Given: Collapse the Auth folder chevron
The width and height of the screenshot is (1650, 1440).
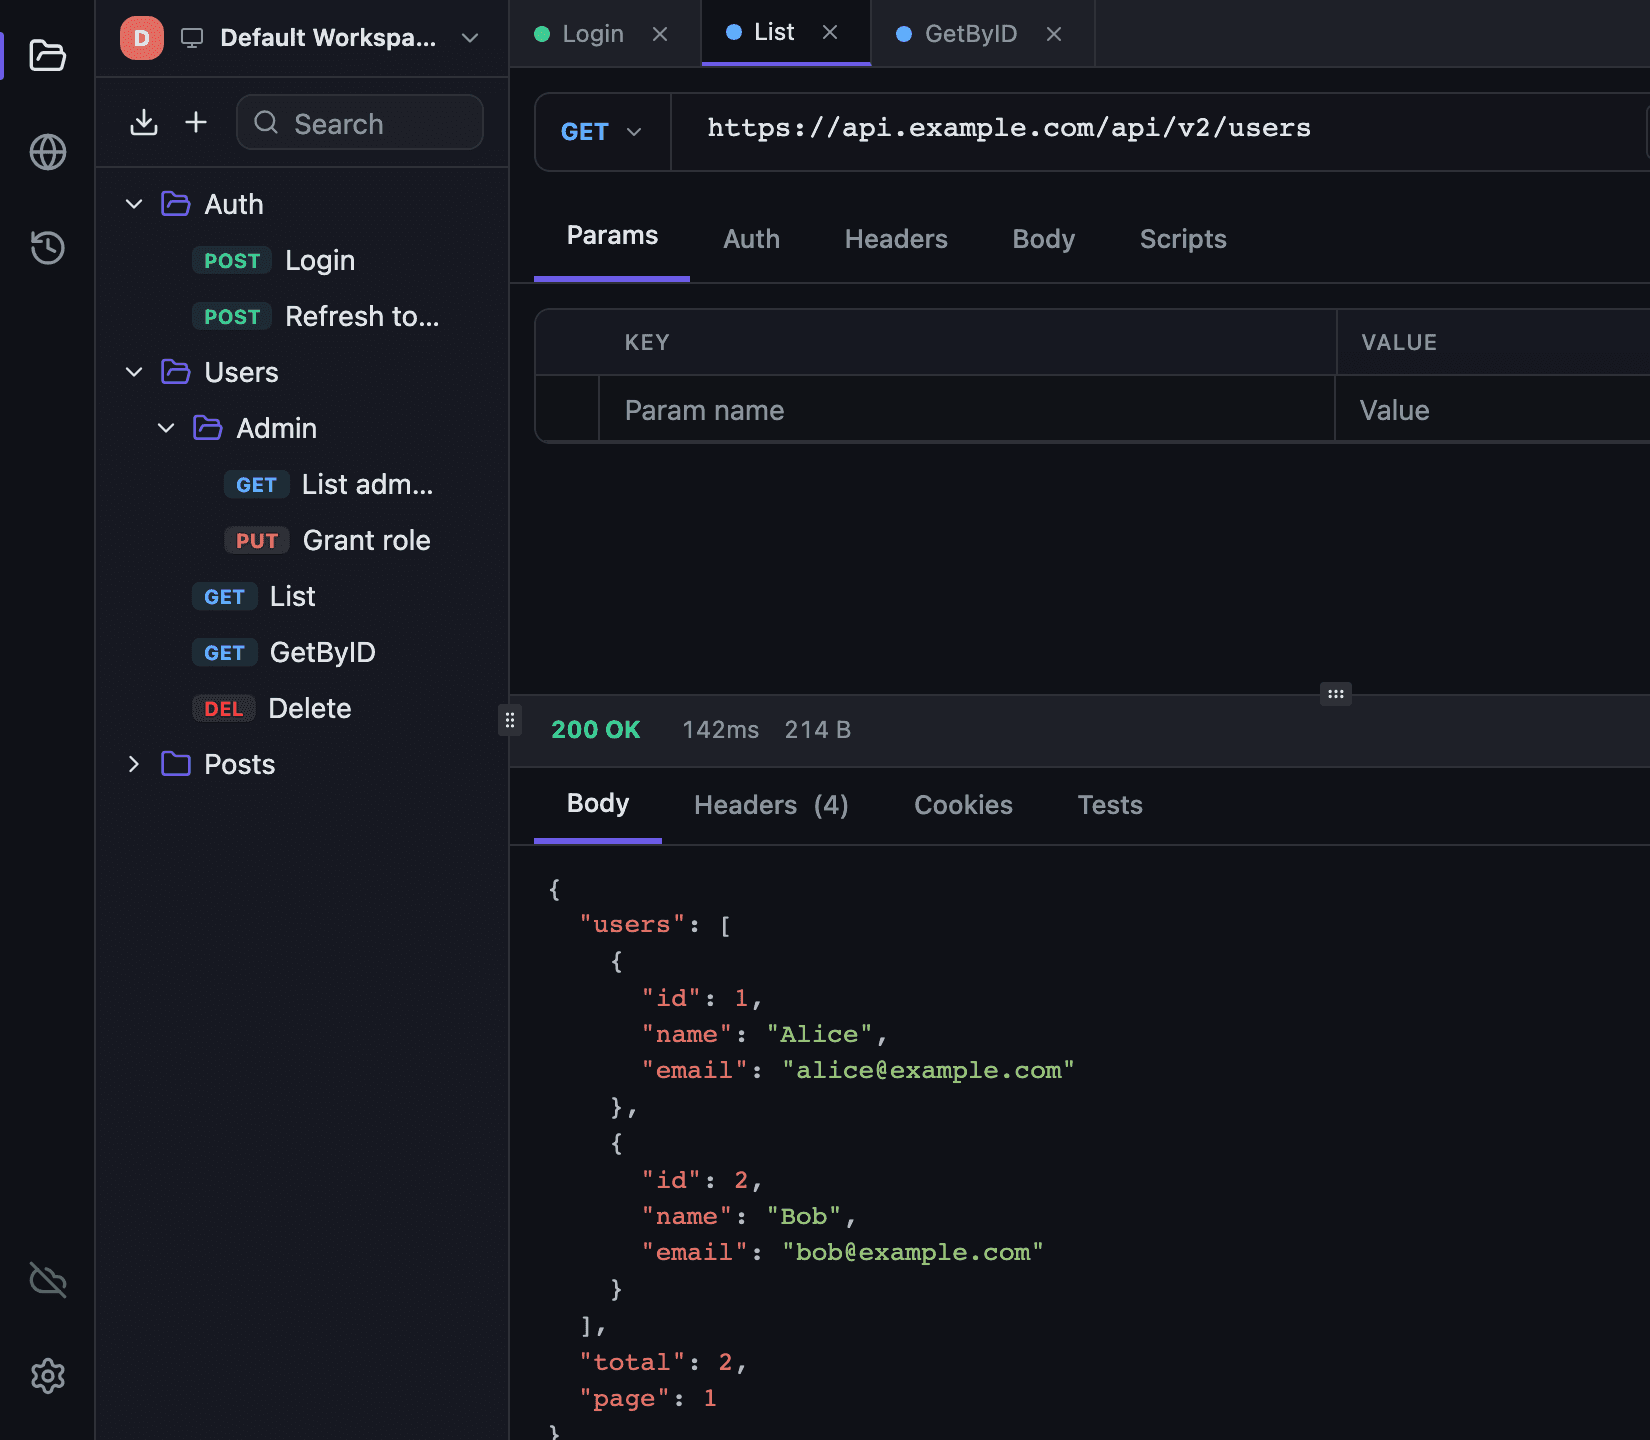Looking at the screenshot, I should tap(134, 204).
